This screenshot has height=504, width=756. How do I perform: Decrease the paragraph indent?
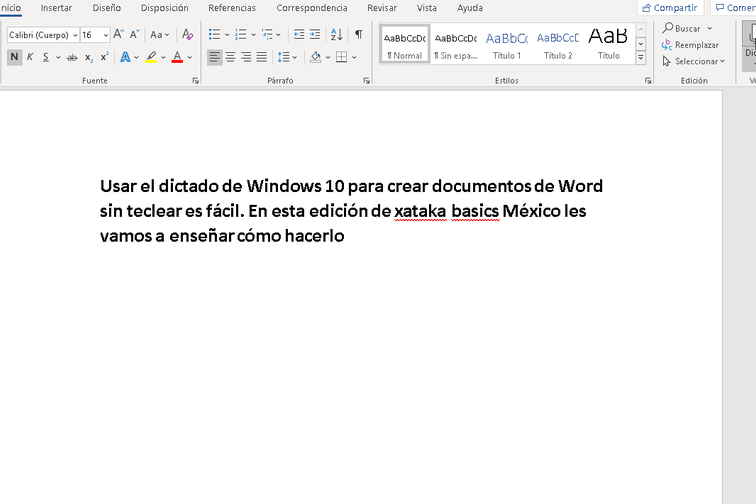click(299, 34)
